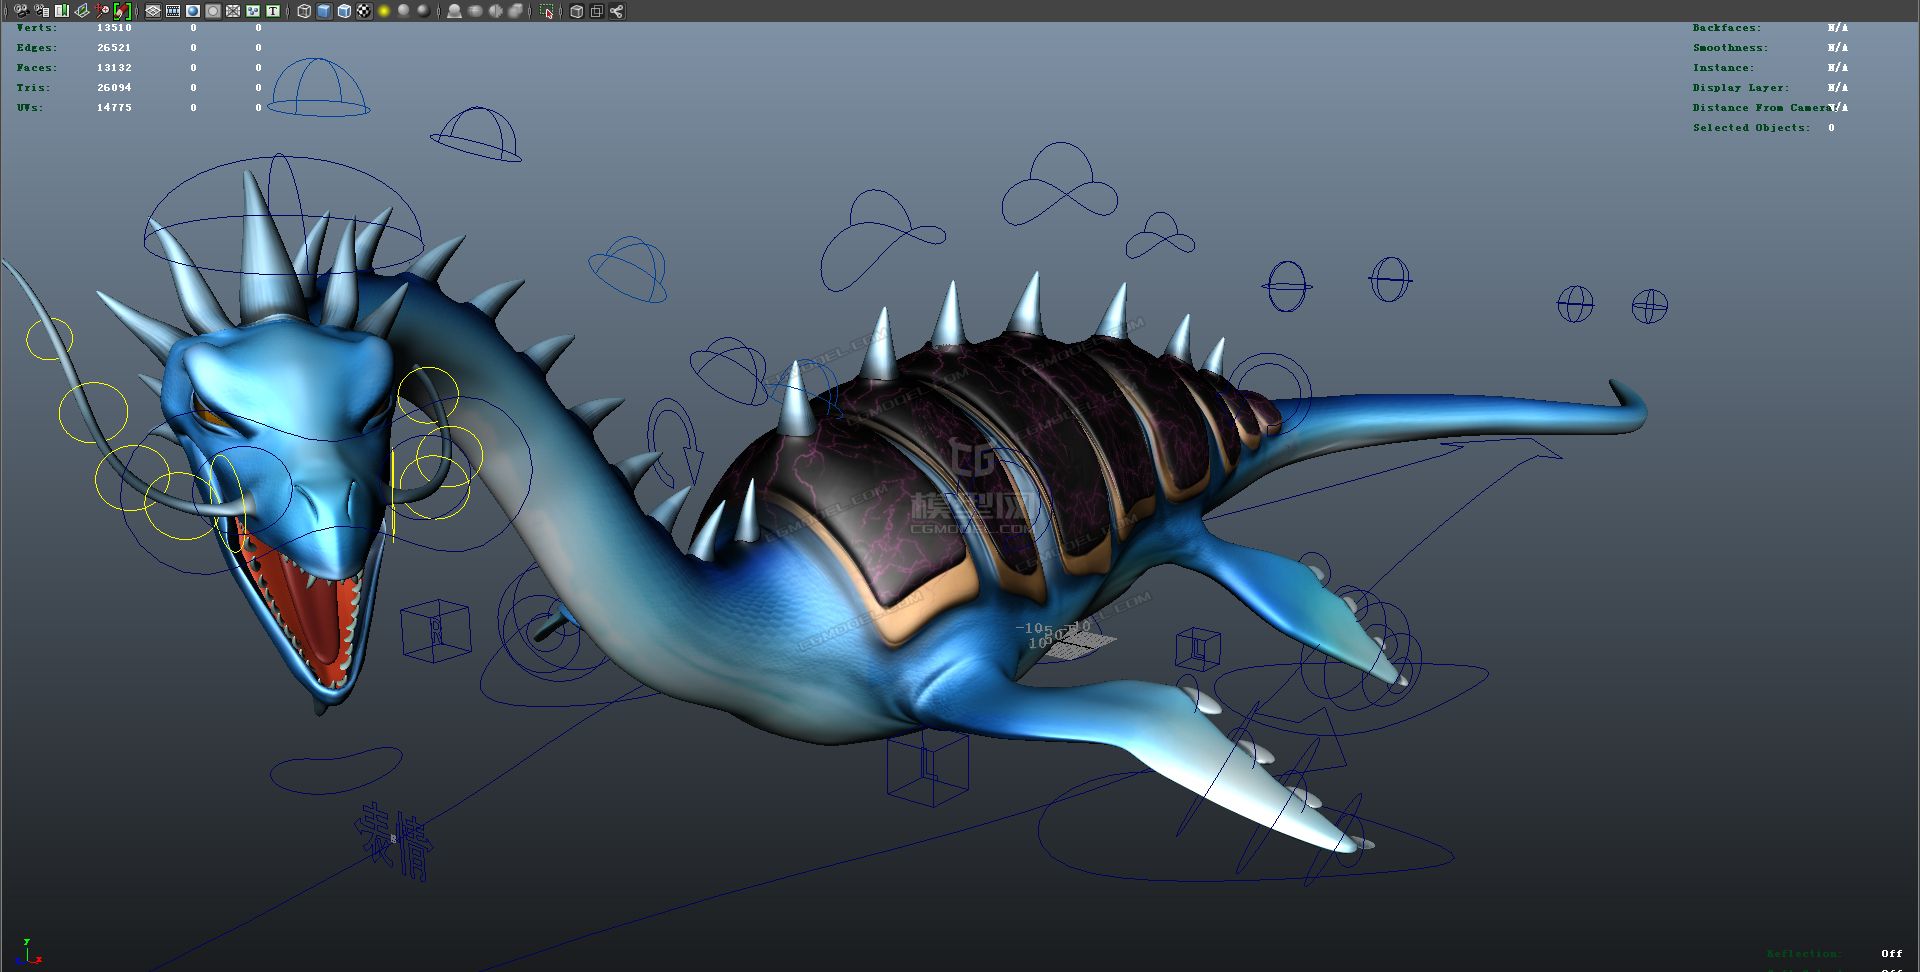Click the Backfaces HUD label
The image size is (1920, 972).
pos(1727,28)
